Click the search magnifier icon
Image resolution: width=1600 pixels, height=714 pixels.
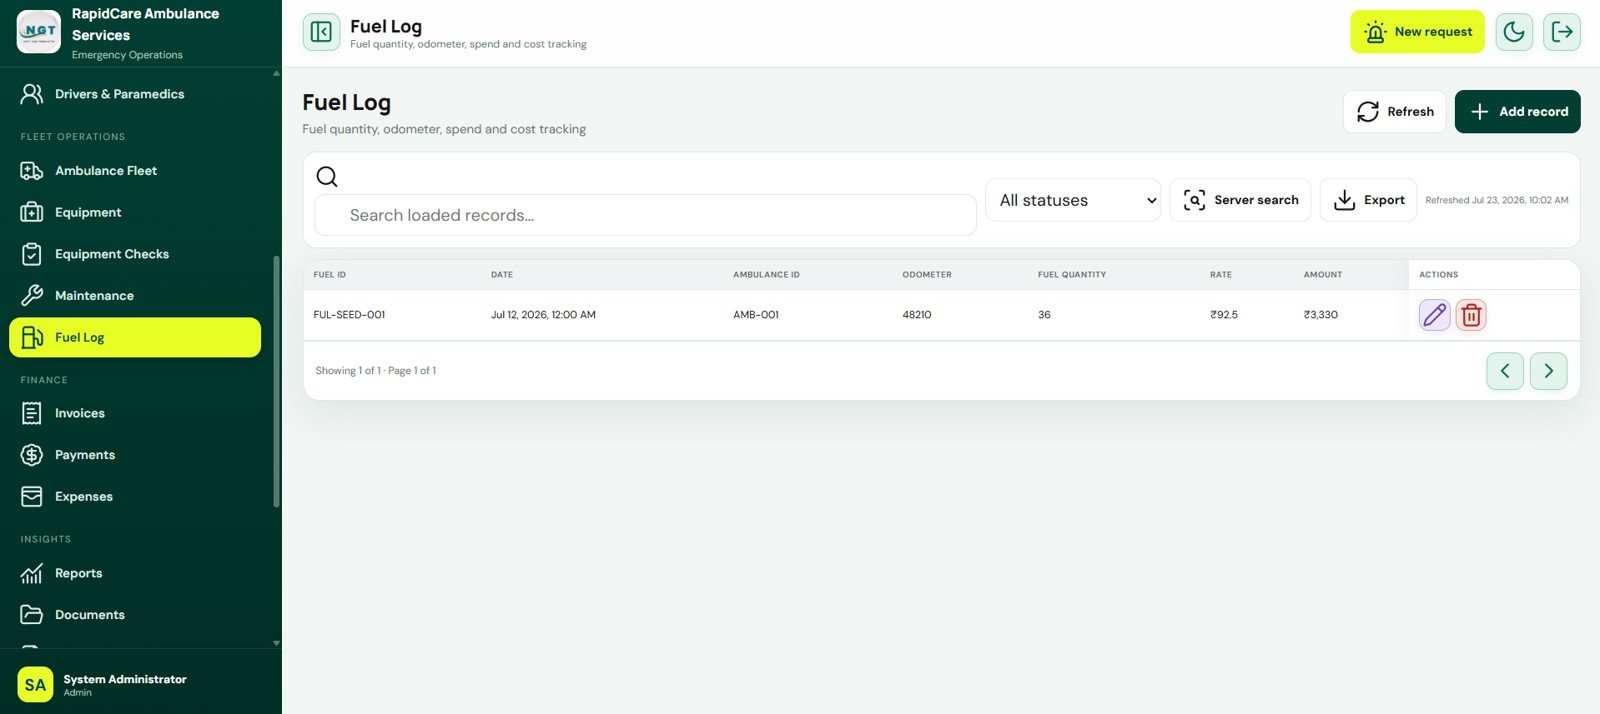[x=327, y=177]
